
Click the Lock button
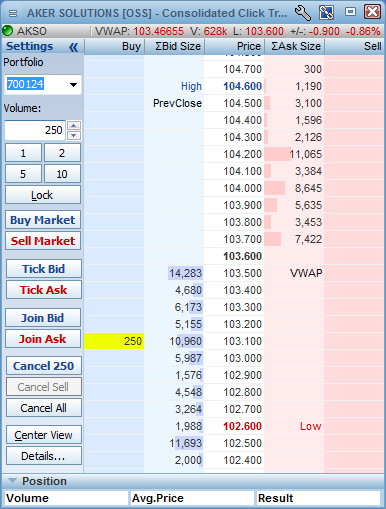click(x=43, y=195)
